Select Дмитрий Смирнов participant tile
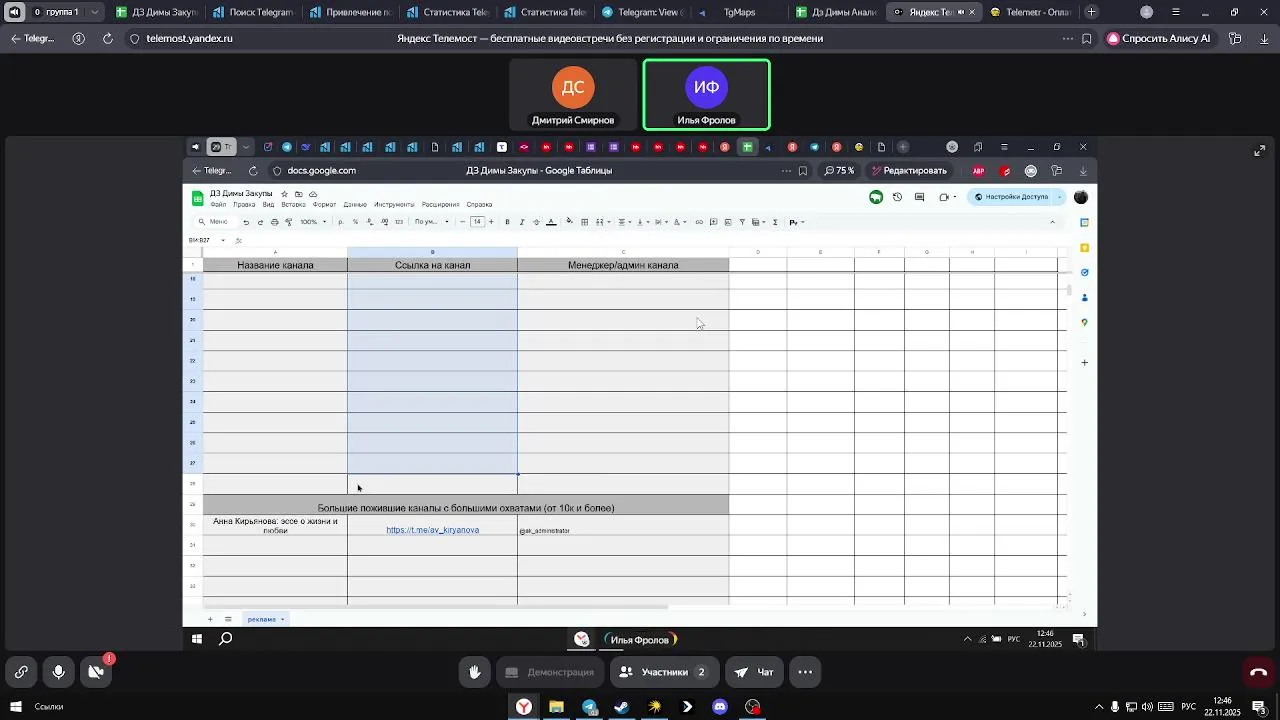1280x720 pixels. click(x=573, y=95)
